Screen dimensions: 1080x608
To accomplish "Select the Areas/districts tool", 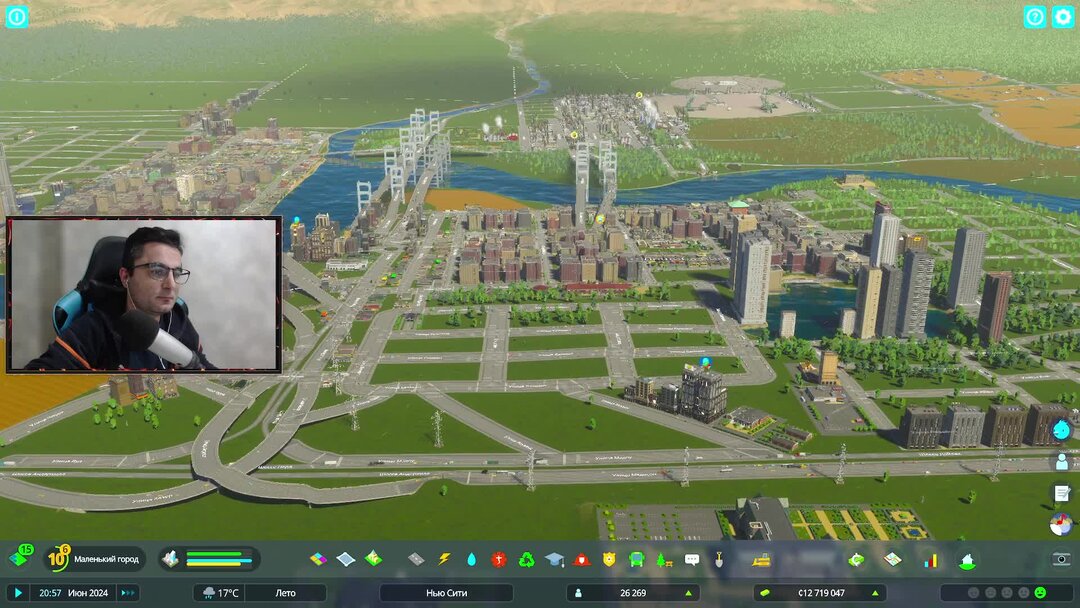I will click(x=346, y=559).
